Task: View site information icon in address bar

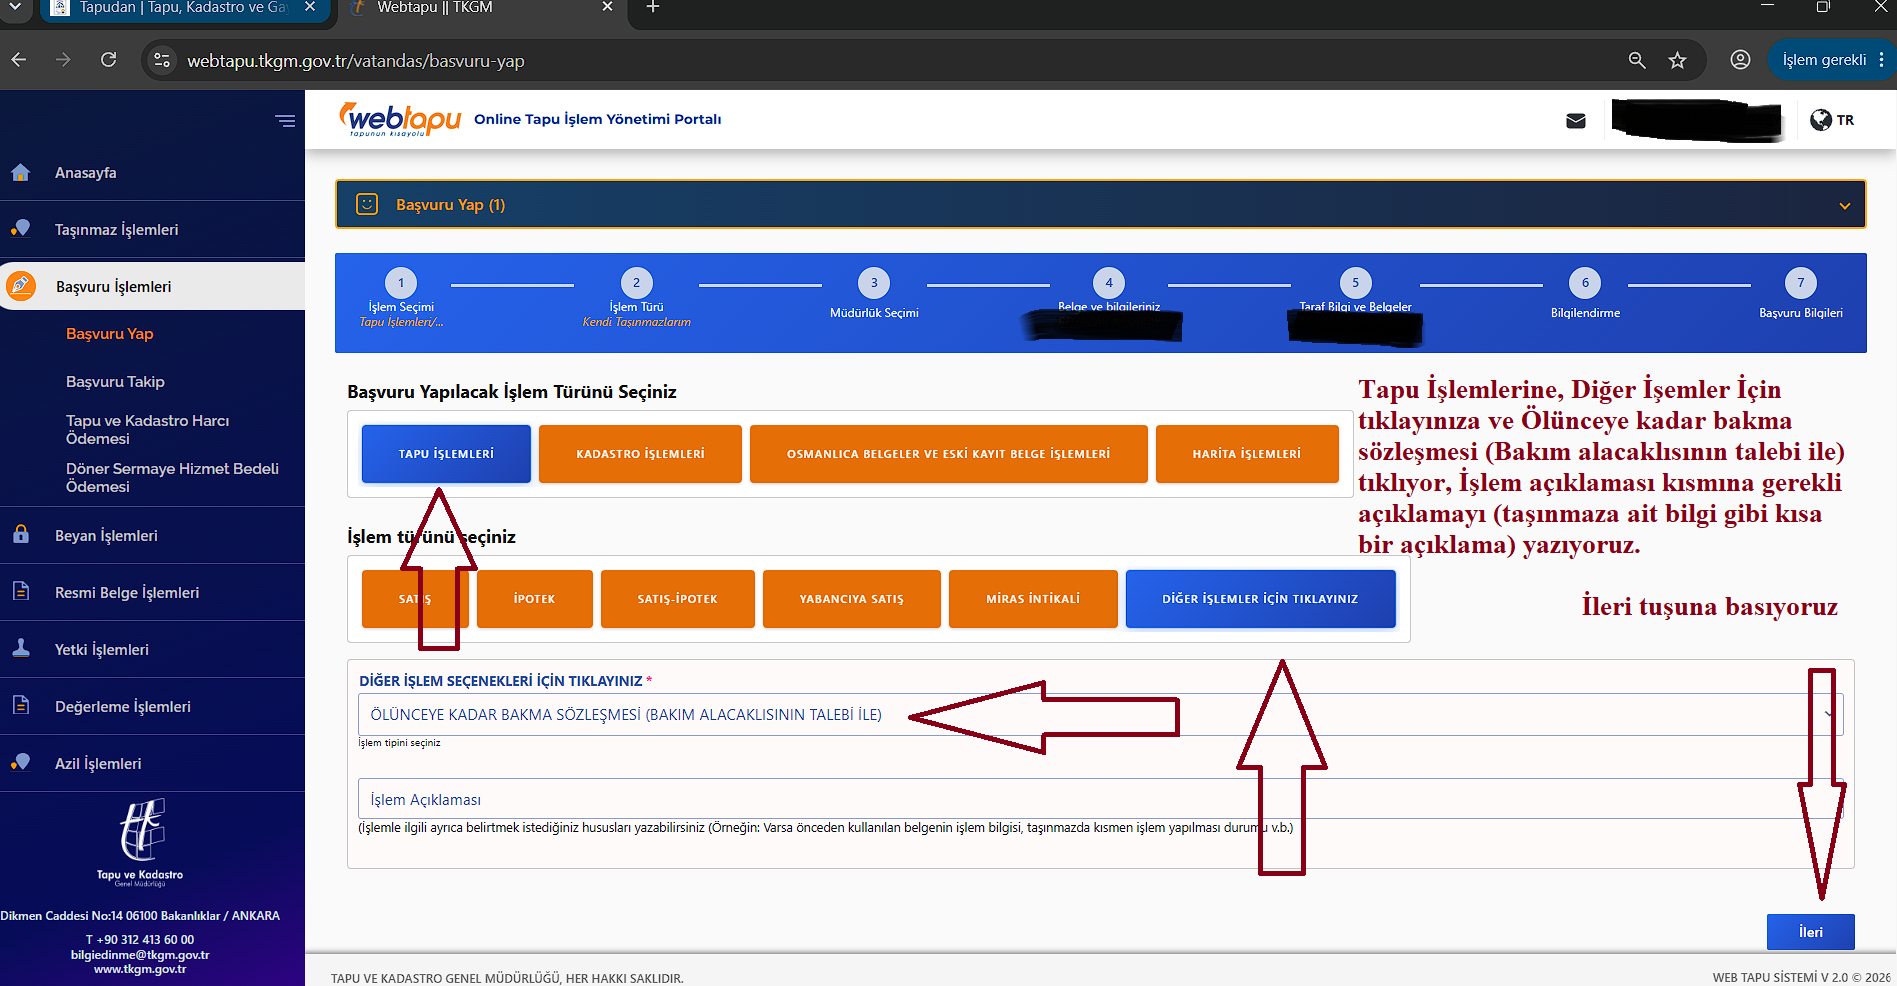Action: (x=162, y=60)
